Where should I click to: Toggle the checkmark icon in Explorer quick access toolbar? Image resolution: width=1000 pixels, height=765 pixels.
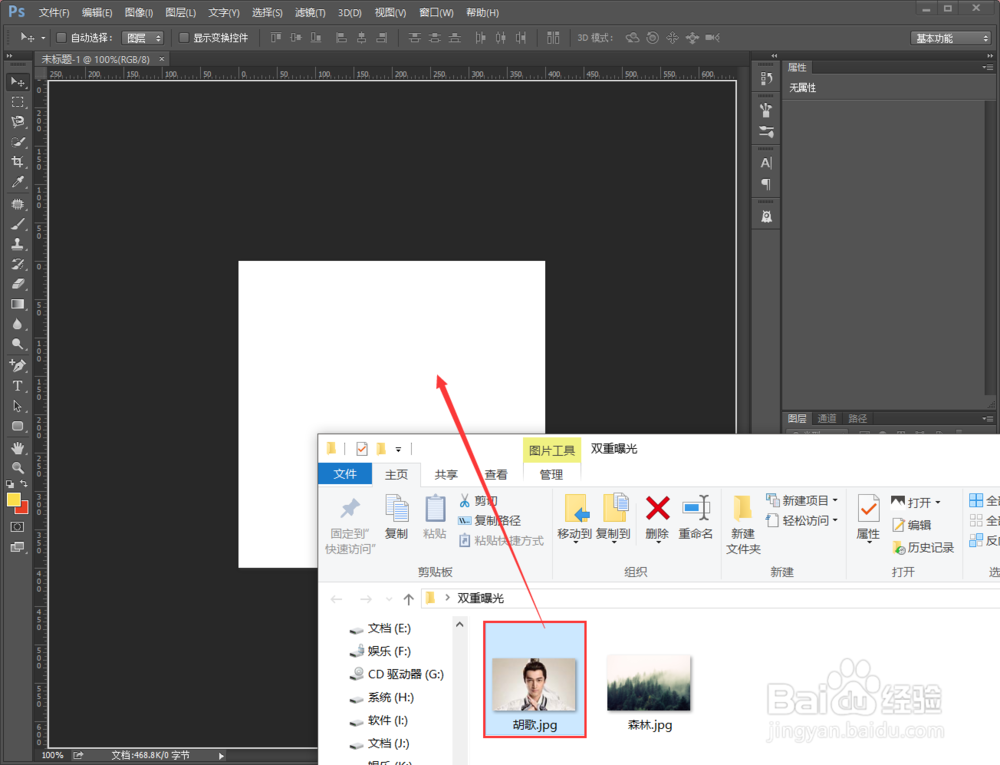[362, 449]
